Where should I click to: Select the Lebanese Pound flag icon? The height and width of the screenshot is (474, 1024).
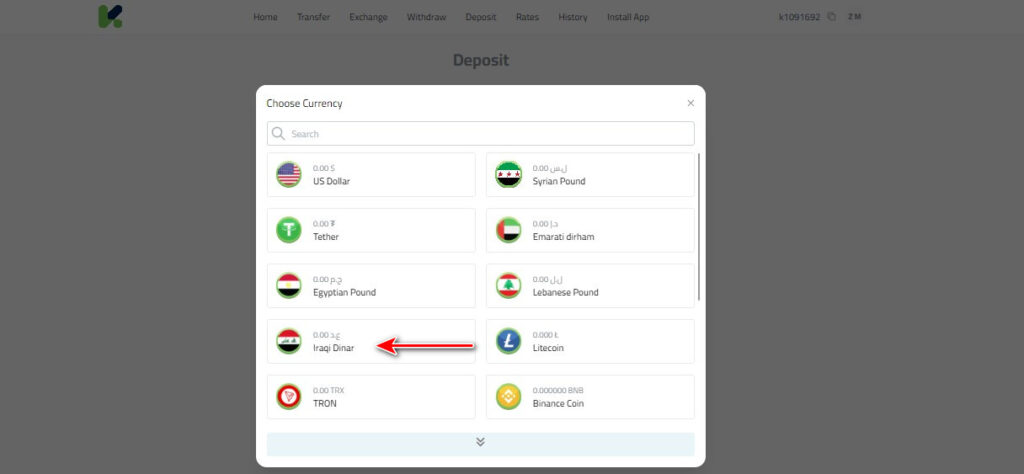click(508, 285)
